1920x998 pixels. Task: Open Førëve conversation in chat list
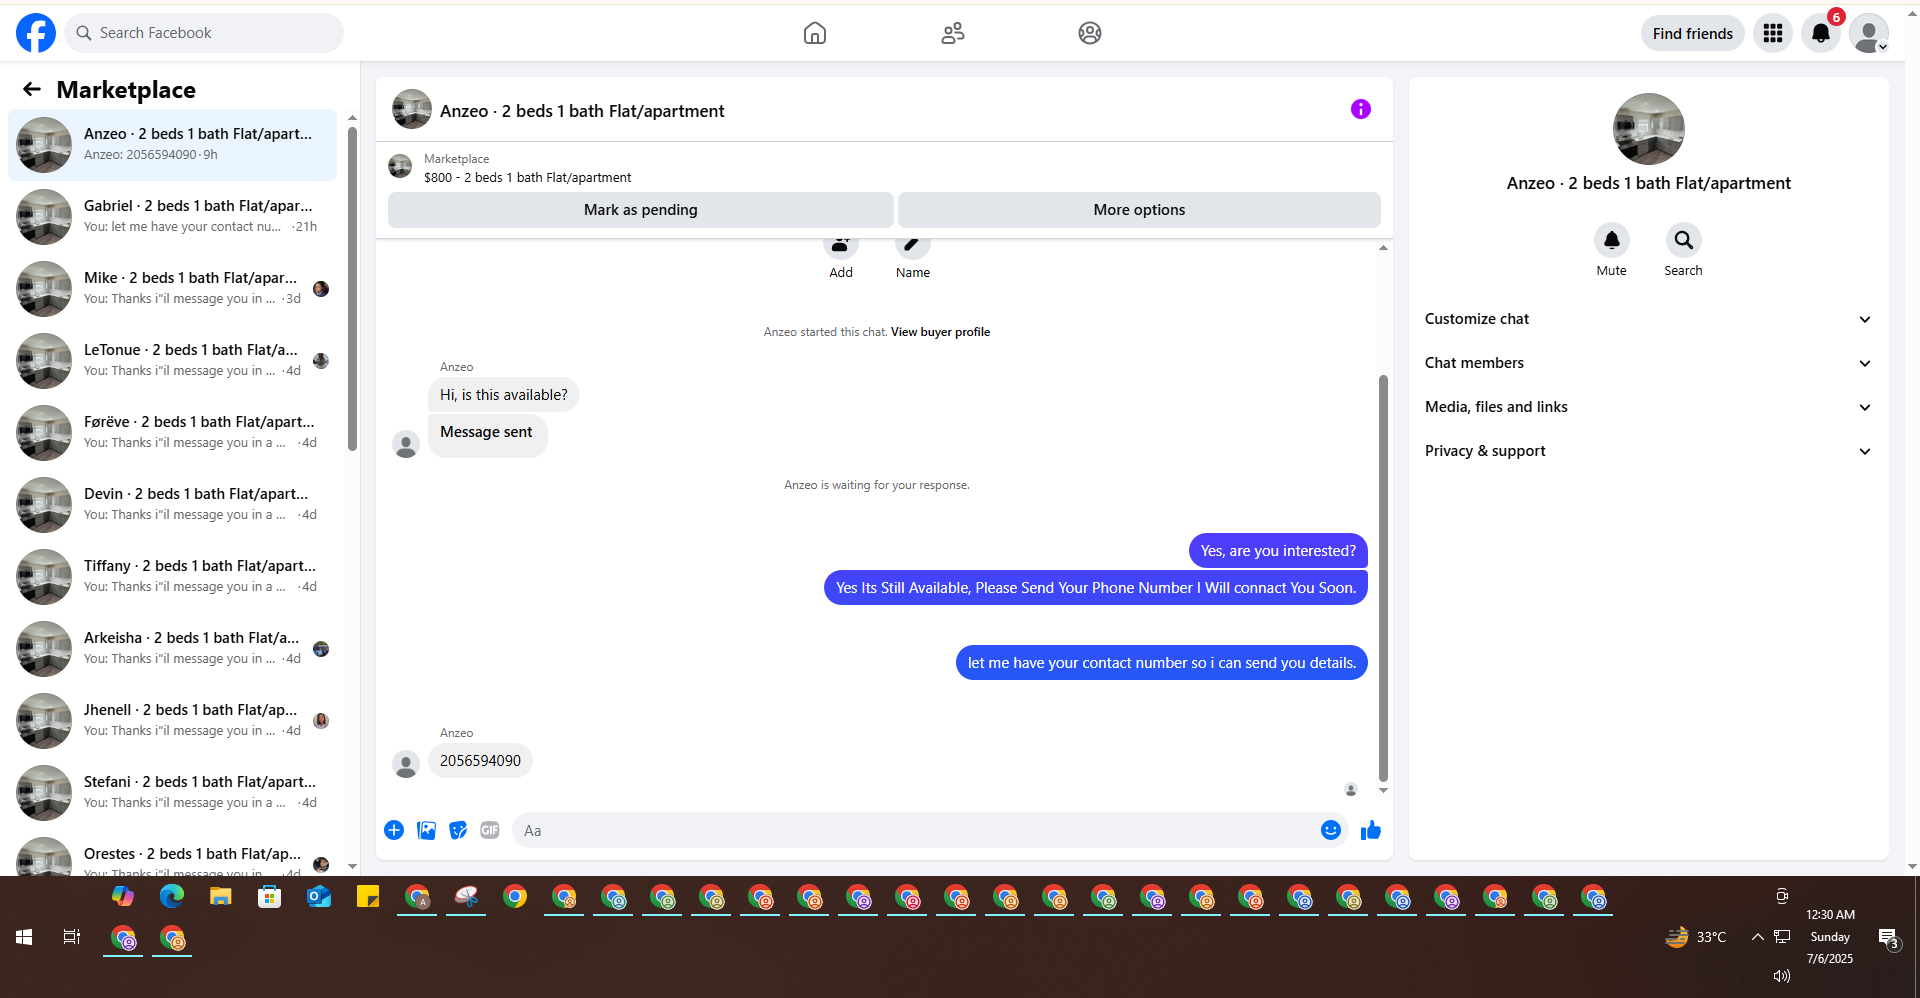172,433
